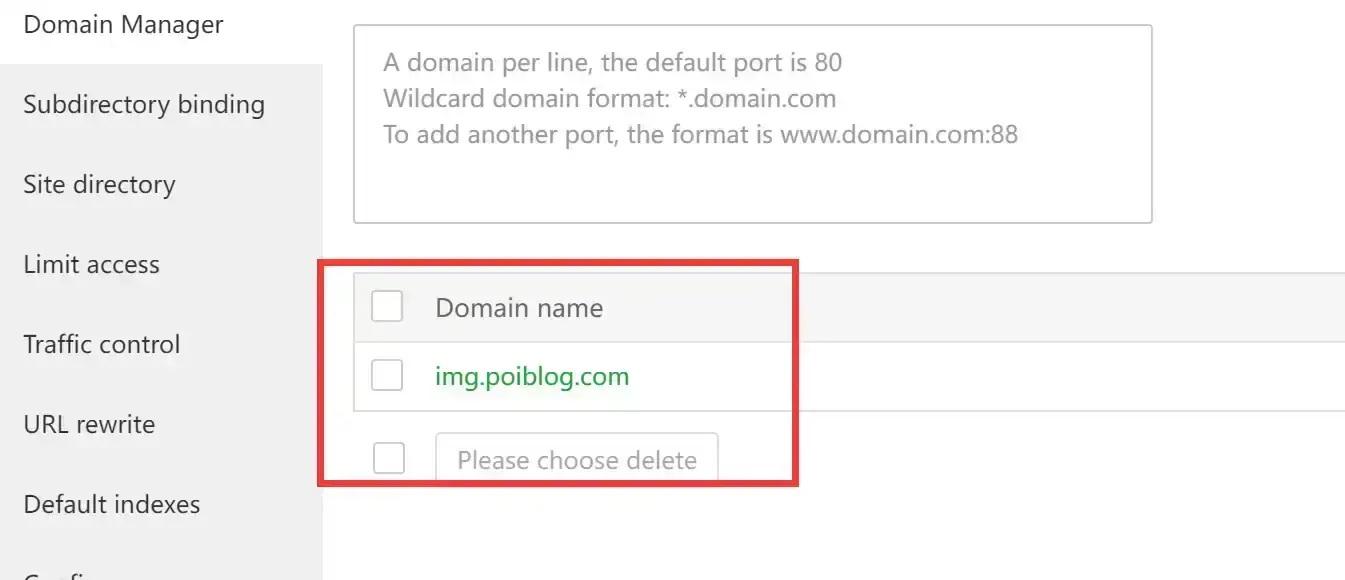Open the img.poiblog.com domain link
Image resolution: width=1345 pixels, height=580 pixels.
point(532,377)
